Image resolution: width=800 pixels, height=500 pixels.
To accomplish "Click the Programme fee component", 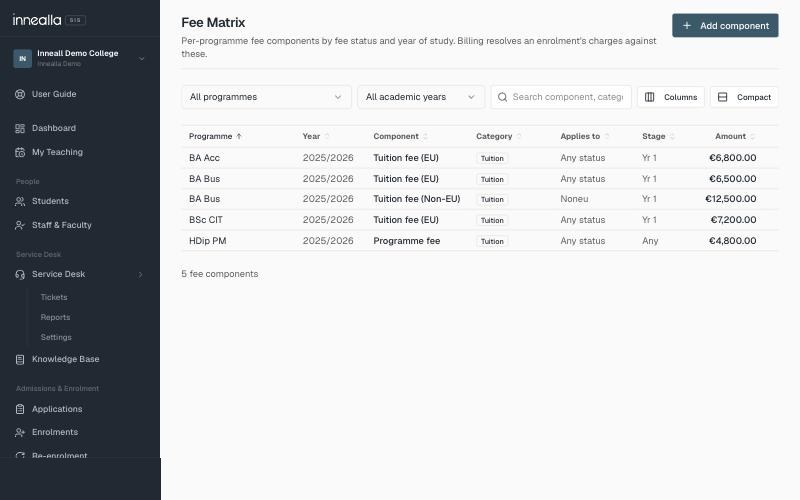I will [407, 241].
